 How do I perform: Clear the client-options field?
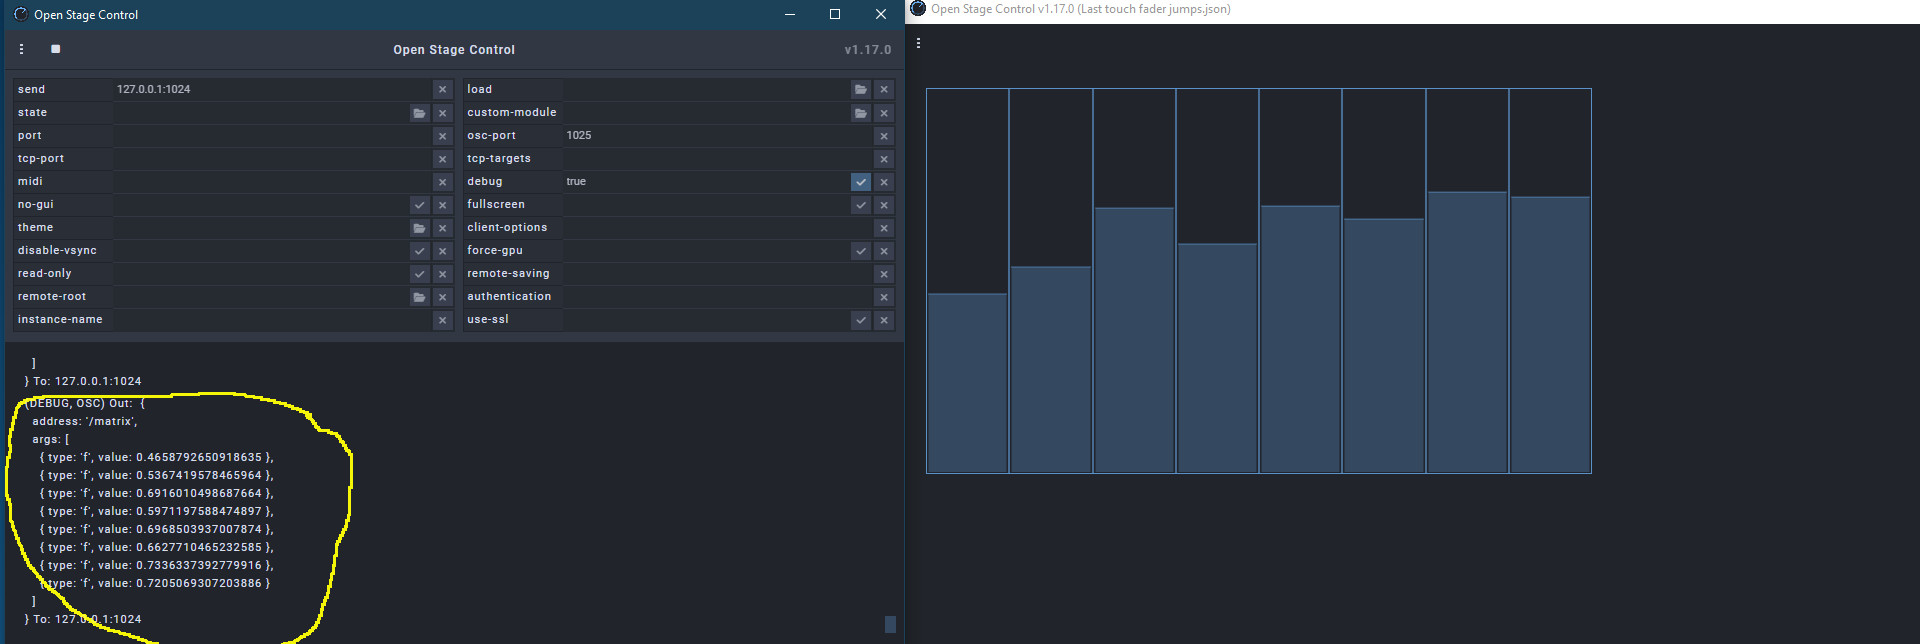point(884,228)
